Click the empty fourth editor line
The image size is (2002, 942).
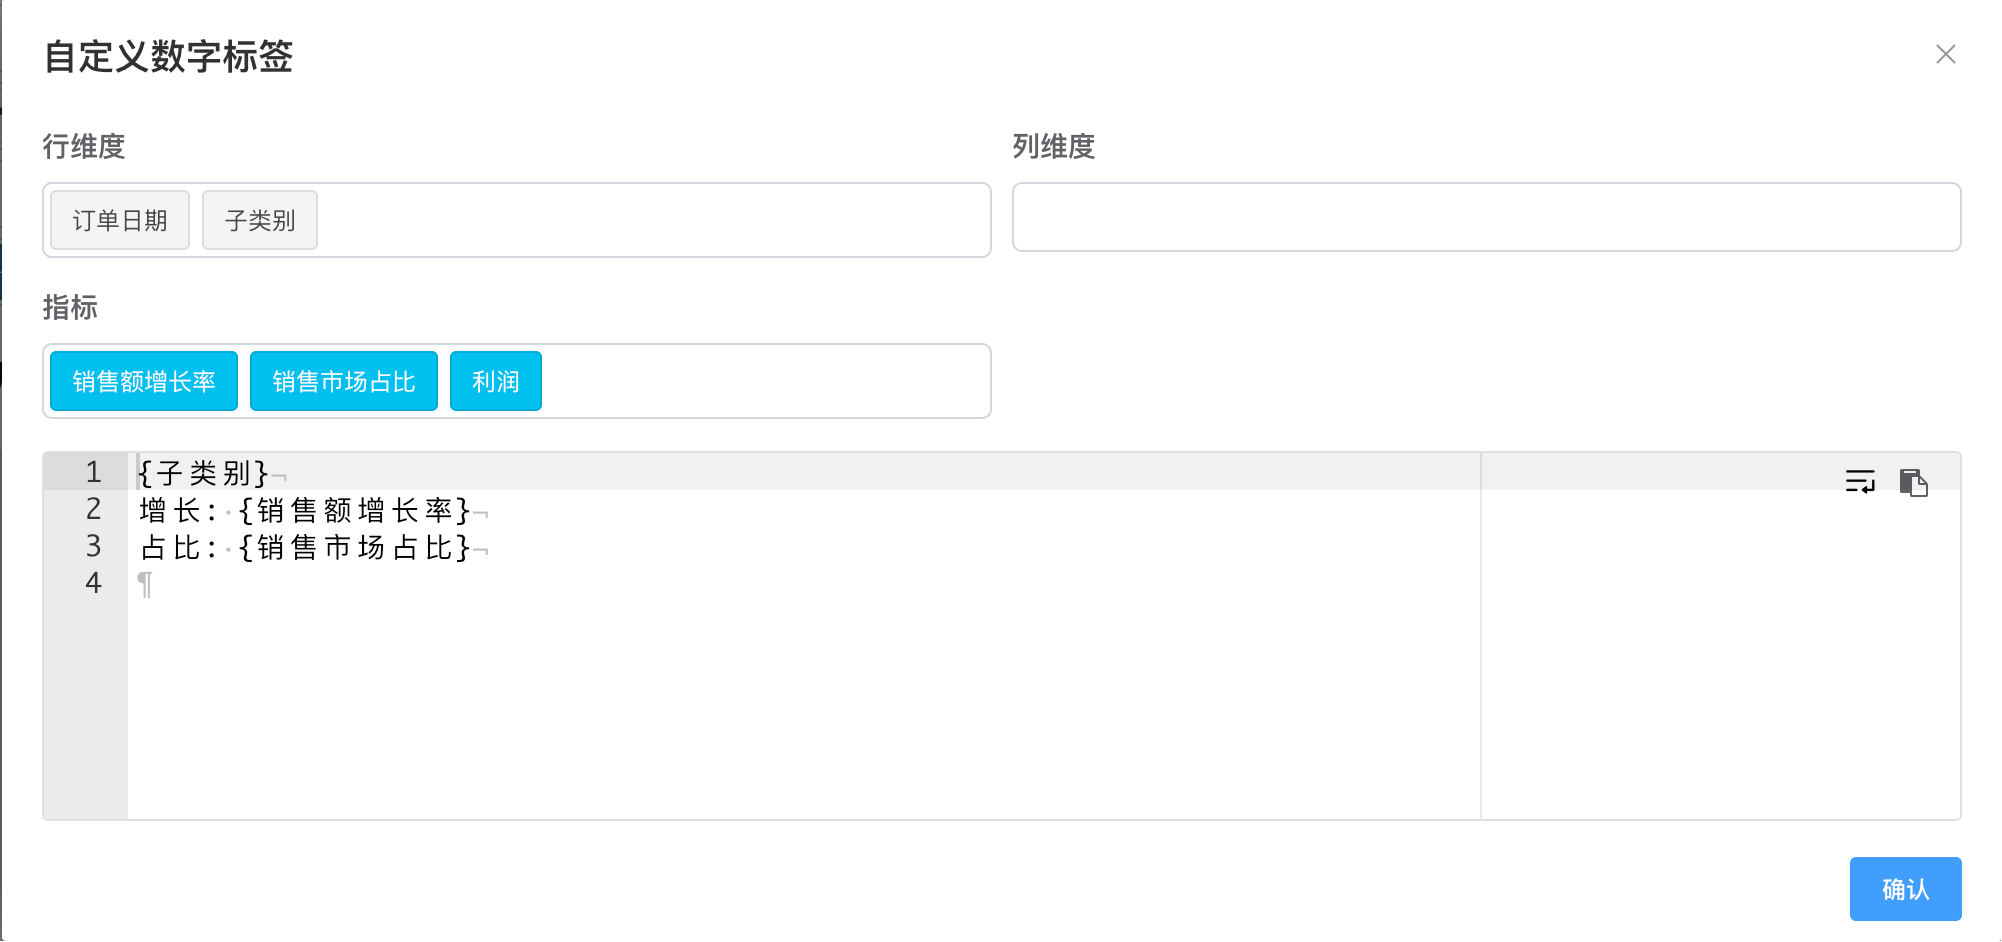click(800, 584)
